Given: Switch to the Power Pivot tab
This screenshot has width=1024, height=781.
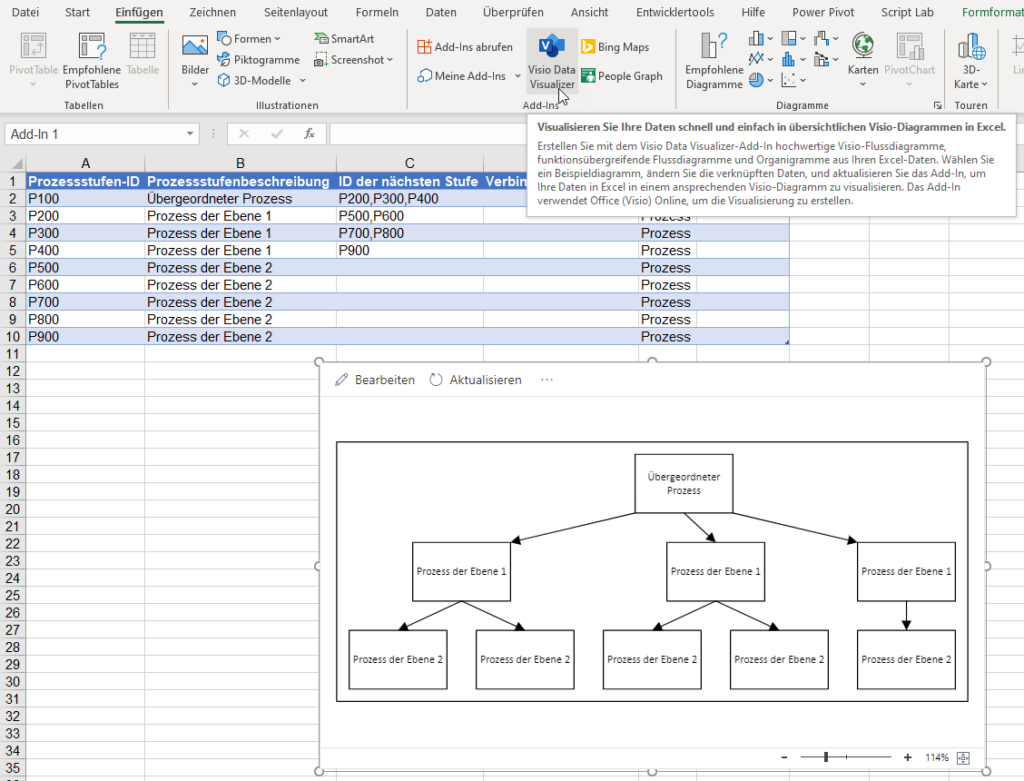Looking at the screenshot, I should pyautogui.click(x=822, y=12).
